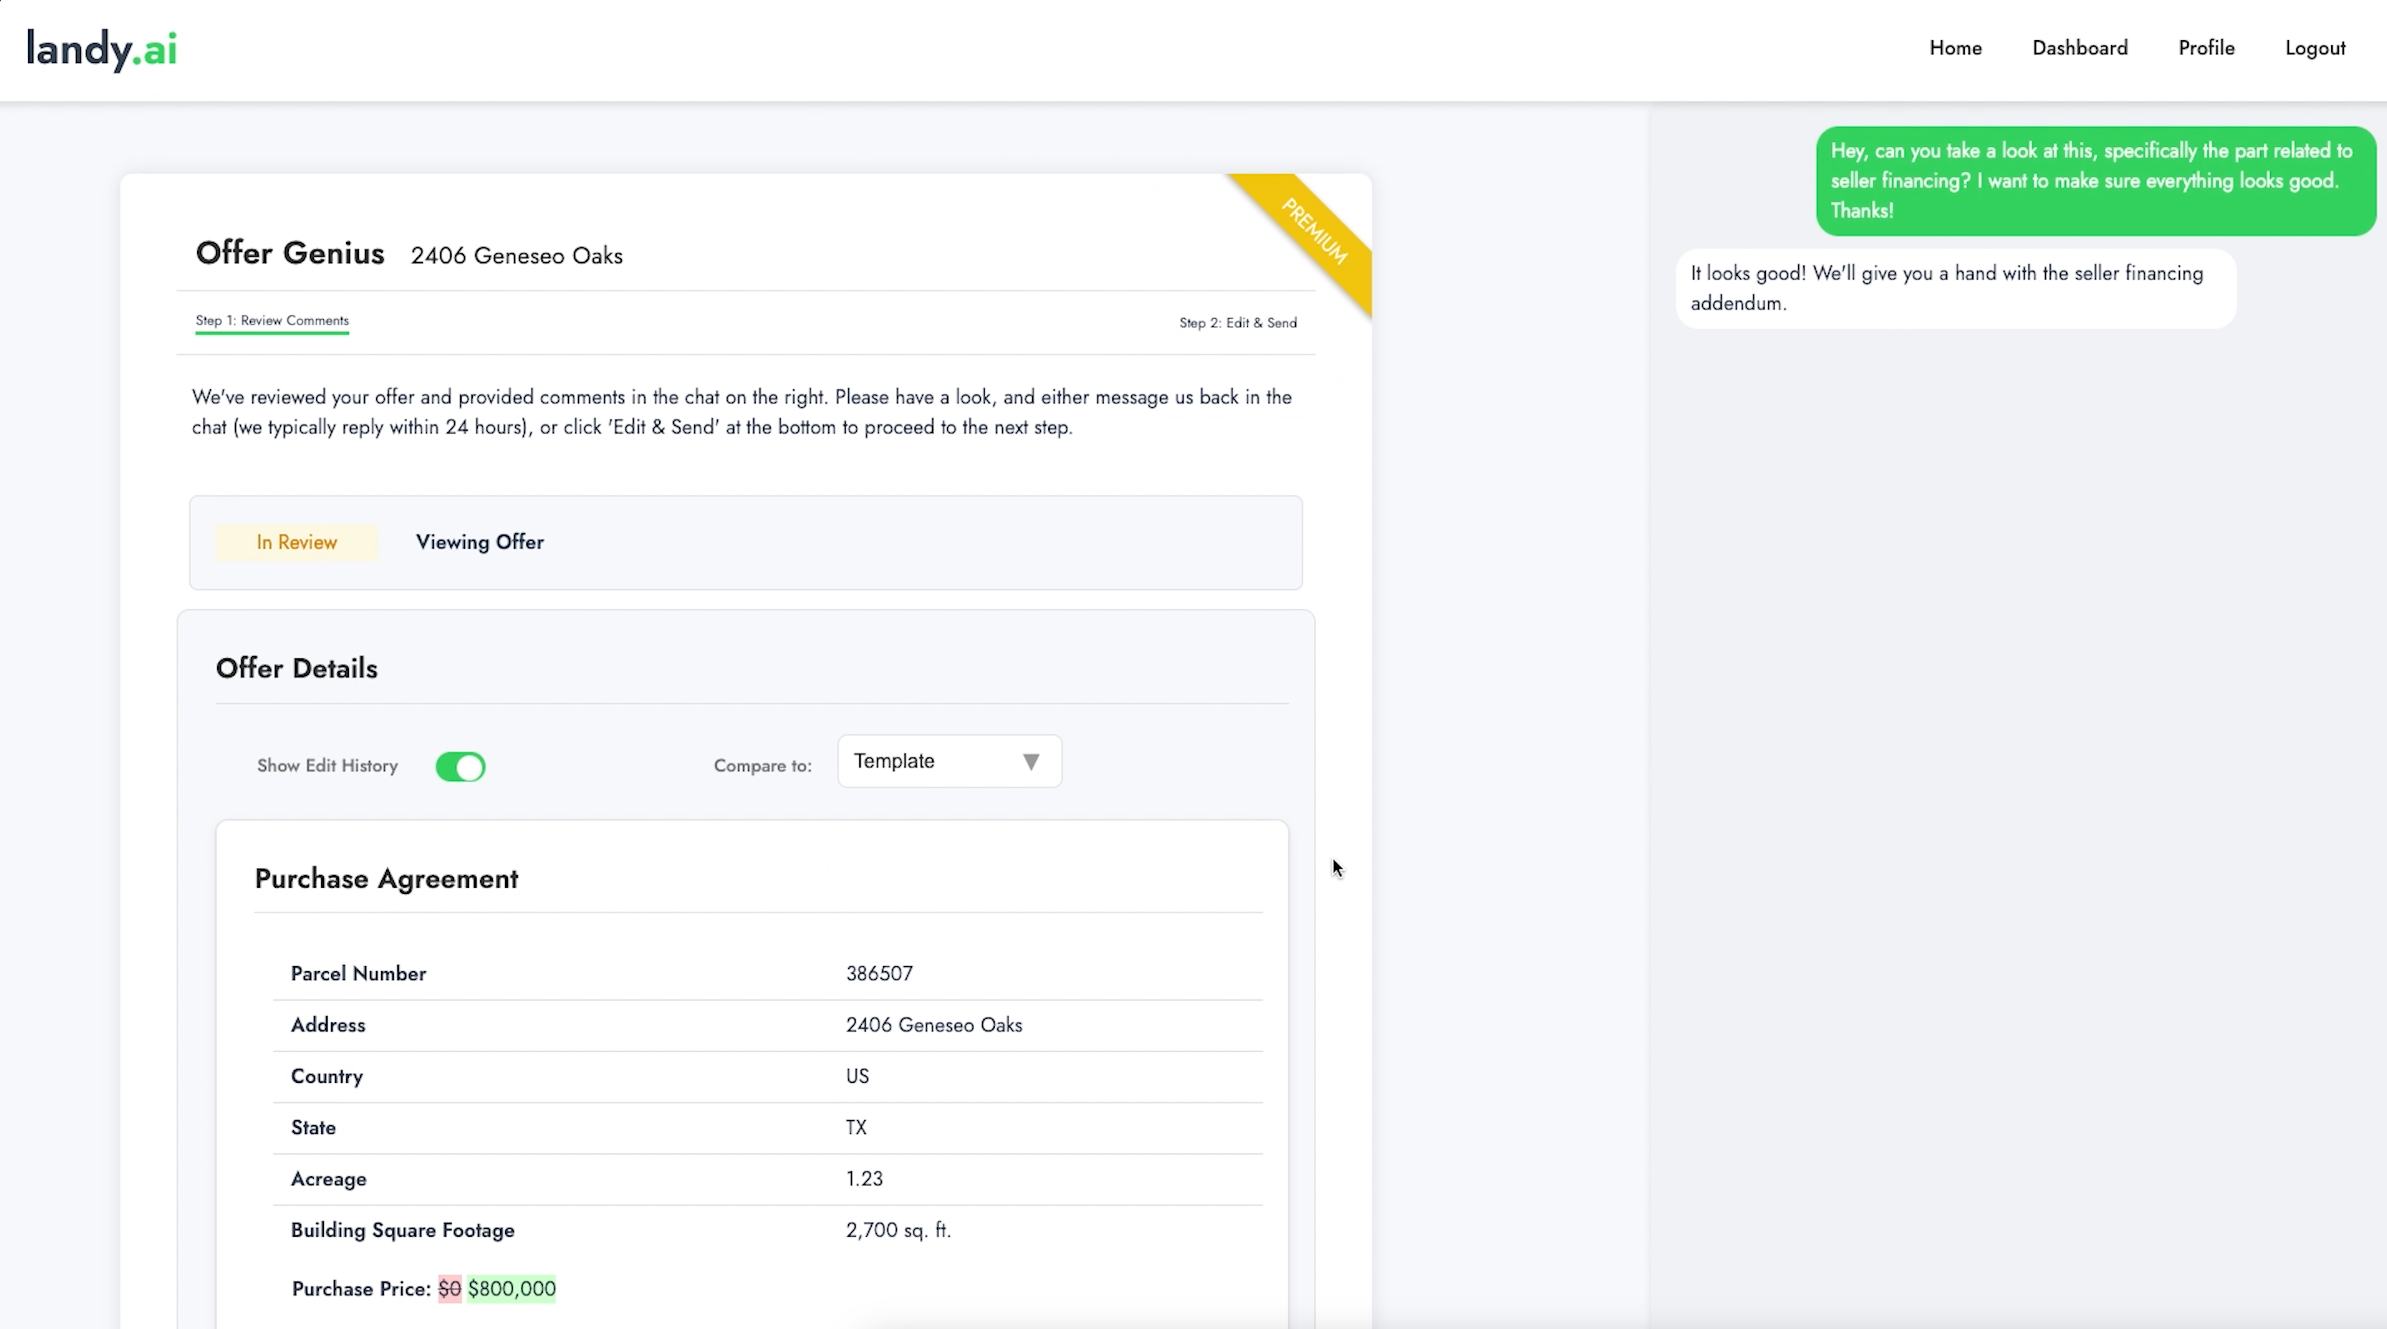Open the Home navigation link
The height and width of the screenshot is (1329, 2387).
tap(1955, 48)
